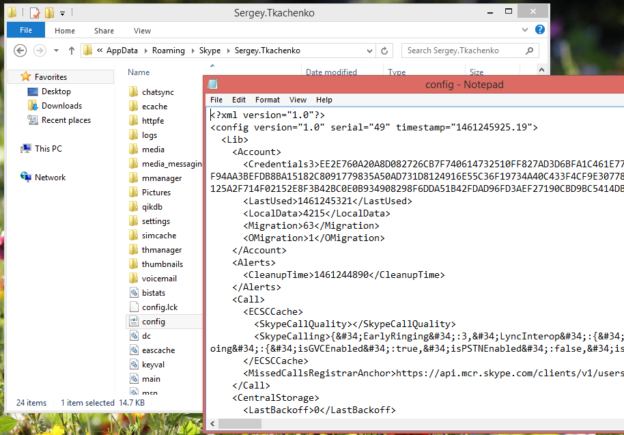Open Customize Quick Access Toolbar dropdown
This screenshot has height=435, width=624.
tap(62, 14)
